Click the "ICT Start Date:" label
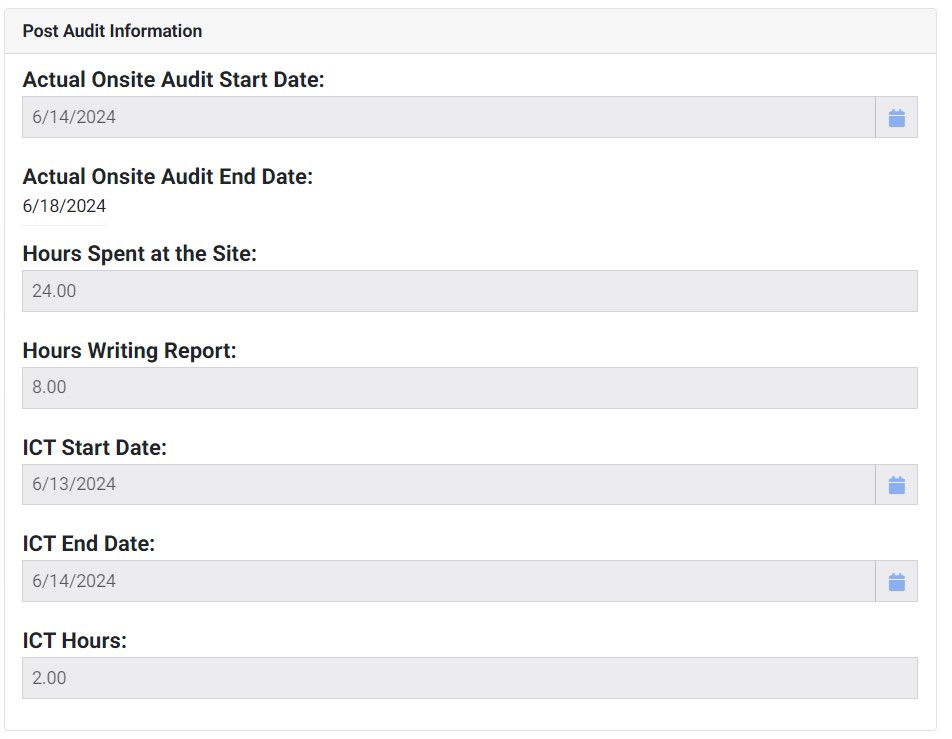The image size is (952, 739). point(94,448)
